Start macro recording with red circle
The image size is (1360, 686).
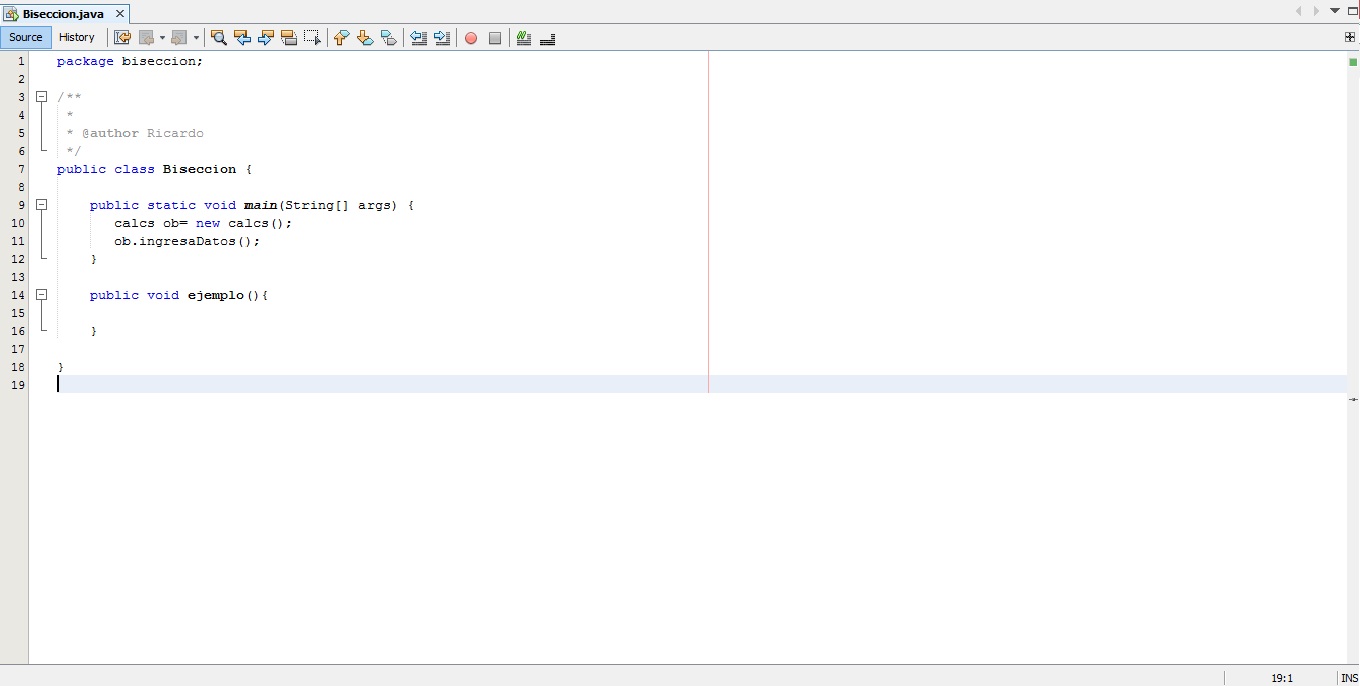(471, 38)
